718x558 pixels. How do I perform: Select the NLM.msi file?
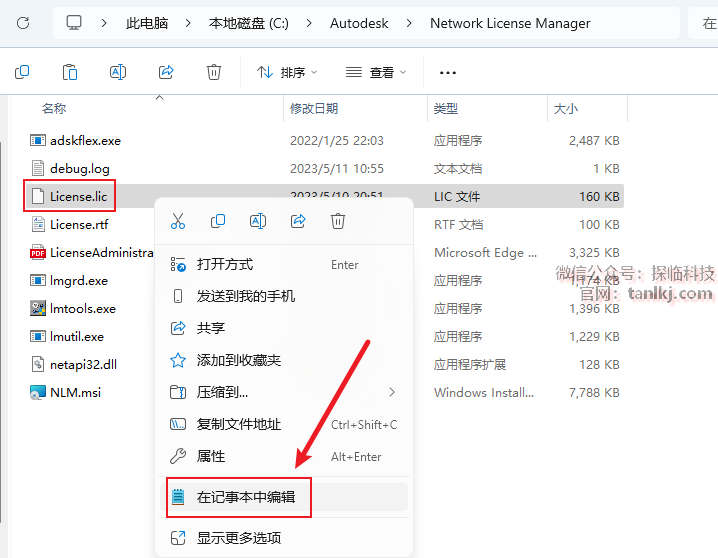76,392
